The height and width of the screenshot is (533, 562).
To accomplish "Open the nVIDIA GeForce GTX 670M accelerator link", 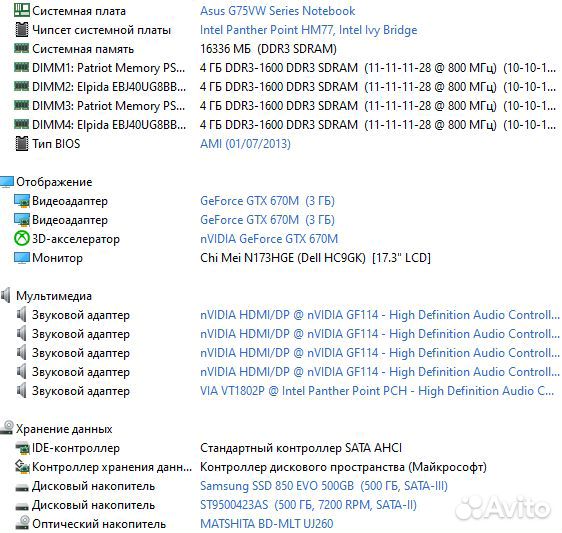I will point(269,239).
